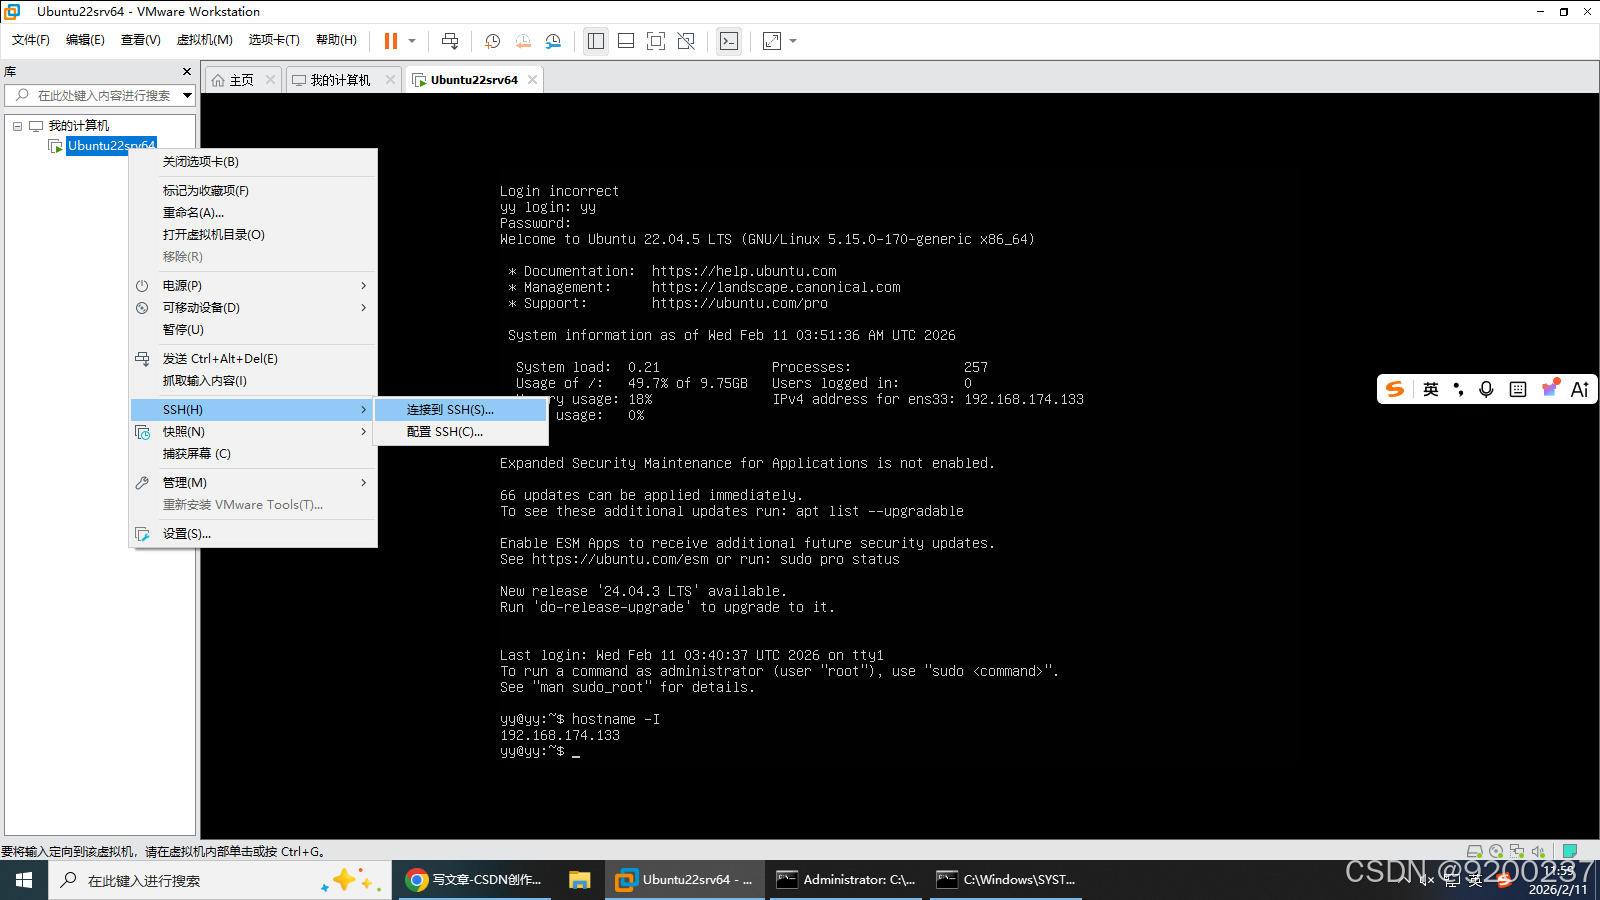Pause the VM with the orange pause icon
Viewport: 1600px width, 900px height.
(391, 41)
